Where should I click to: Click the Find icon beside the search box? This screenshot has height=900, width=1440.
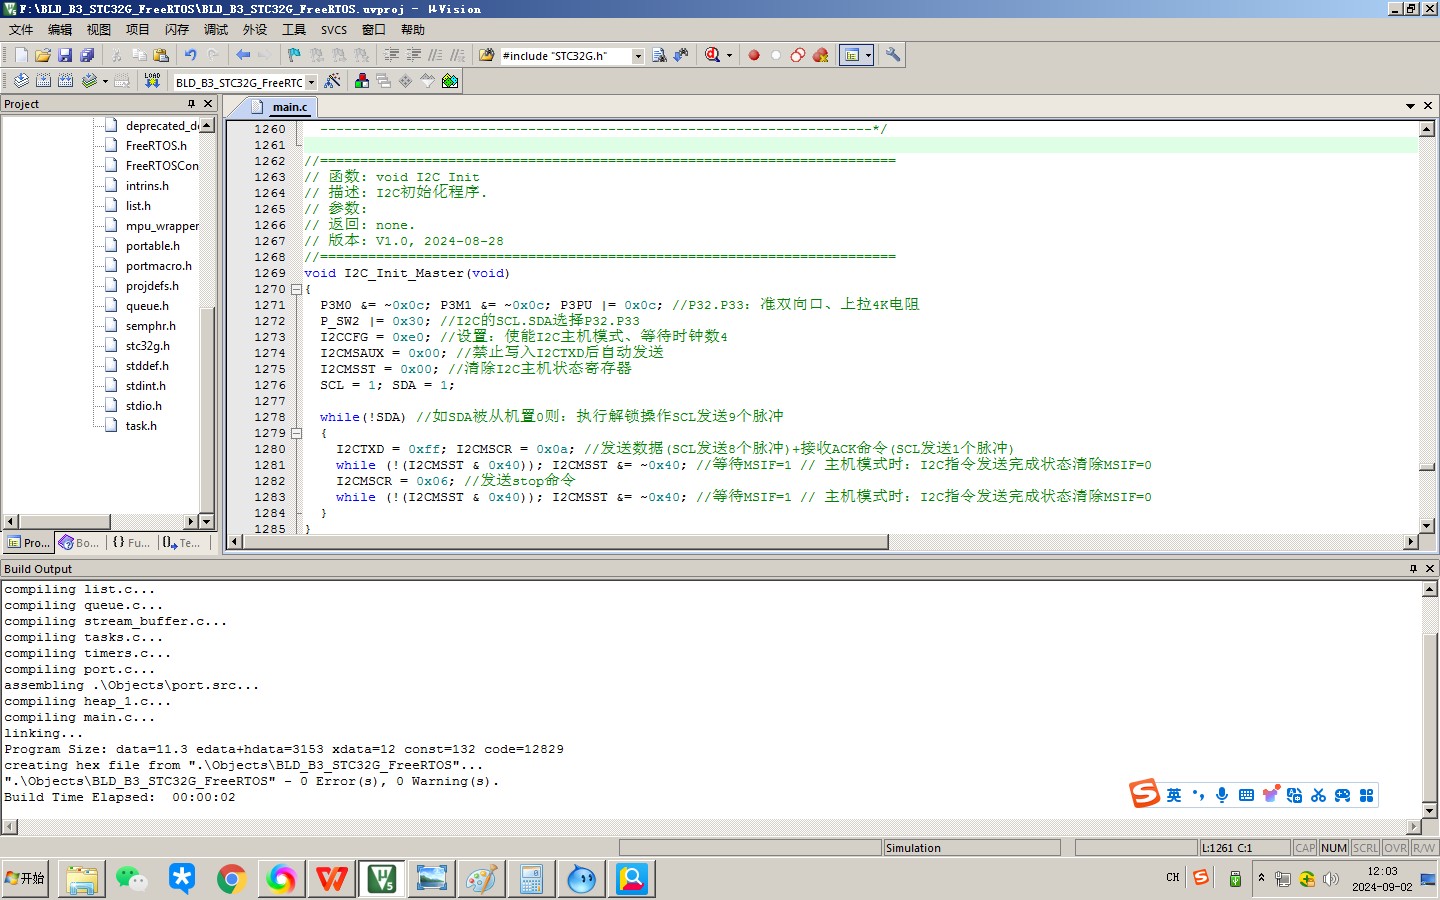click(x=659, y=56)
